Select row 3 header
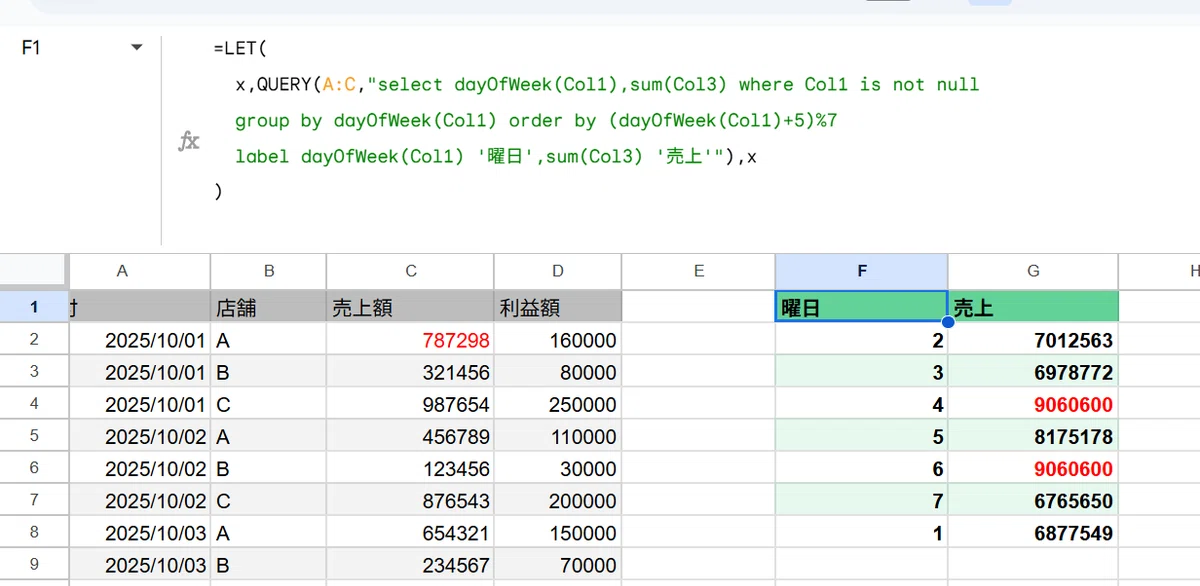This screenshot has width=1200, height=586. point(33,372)
